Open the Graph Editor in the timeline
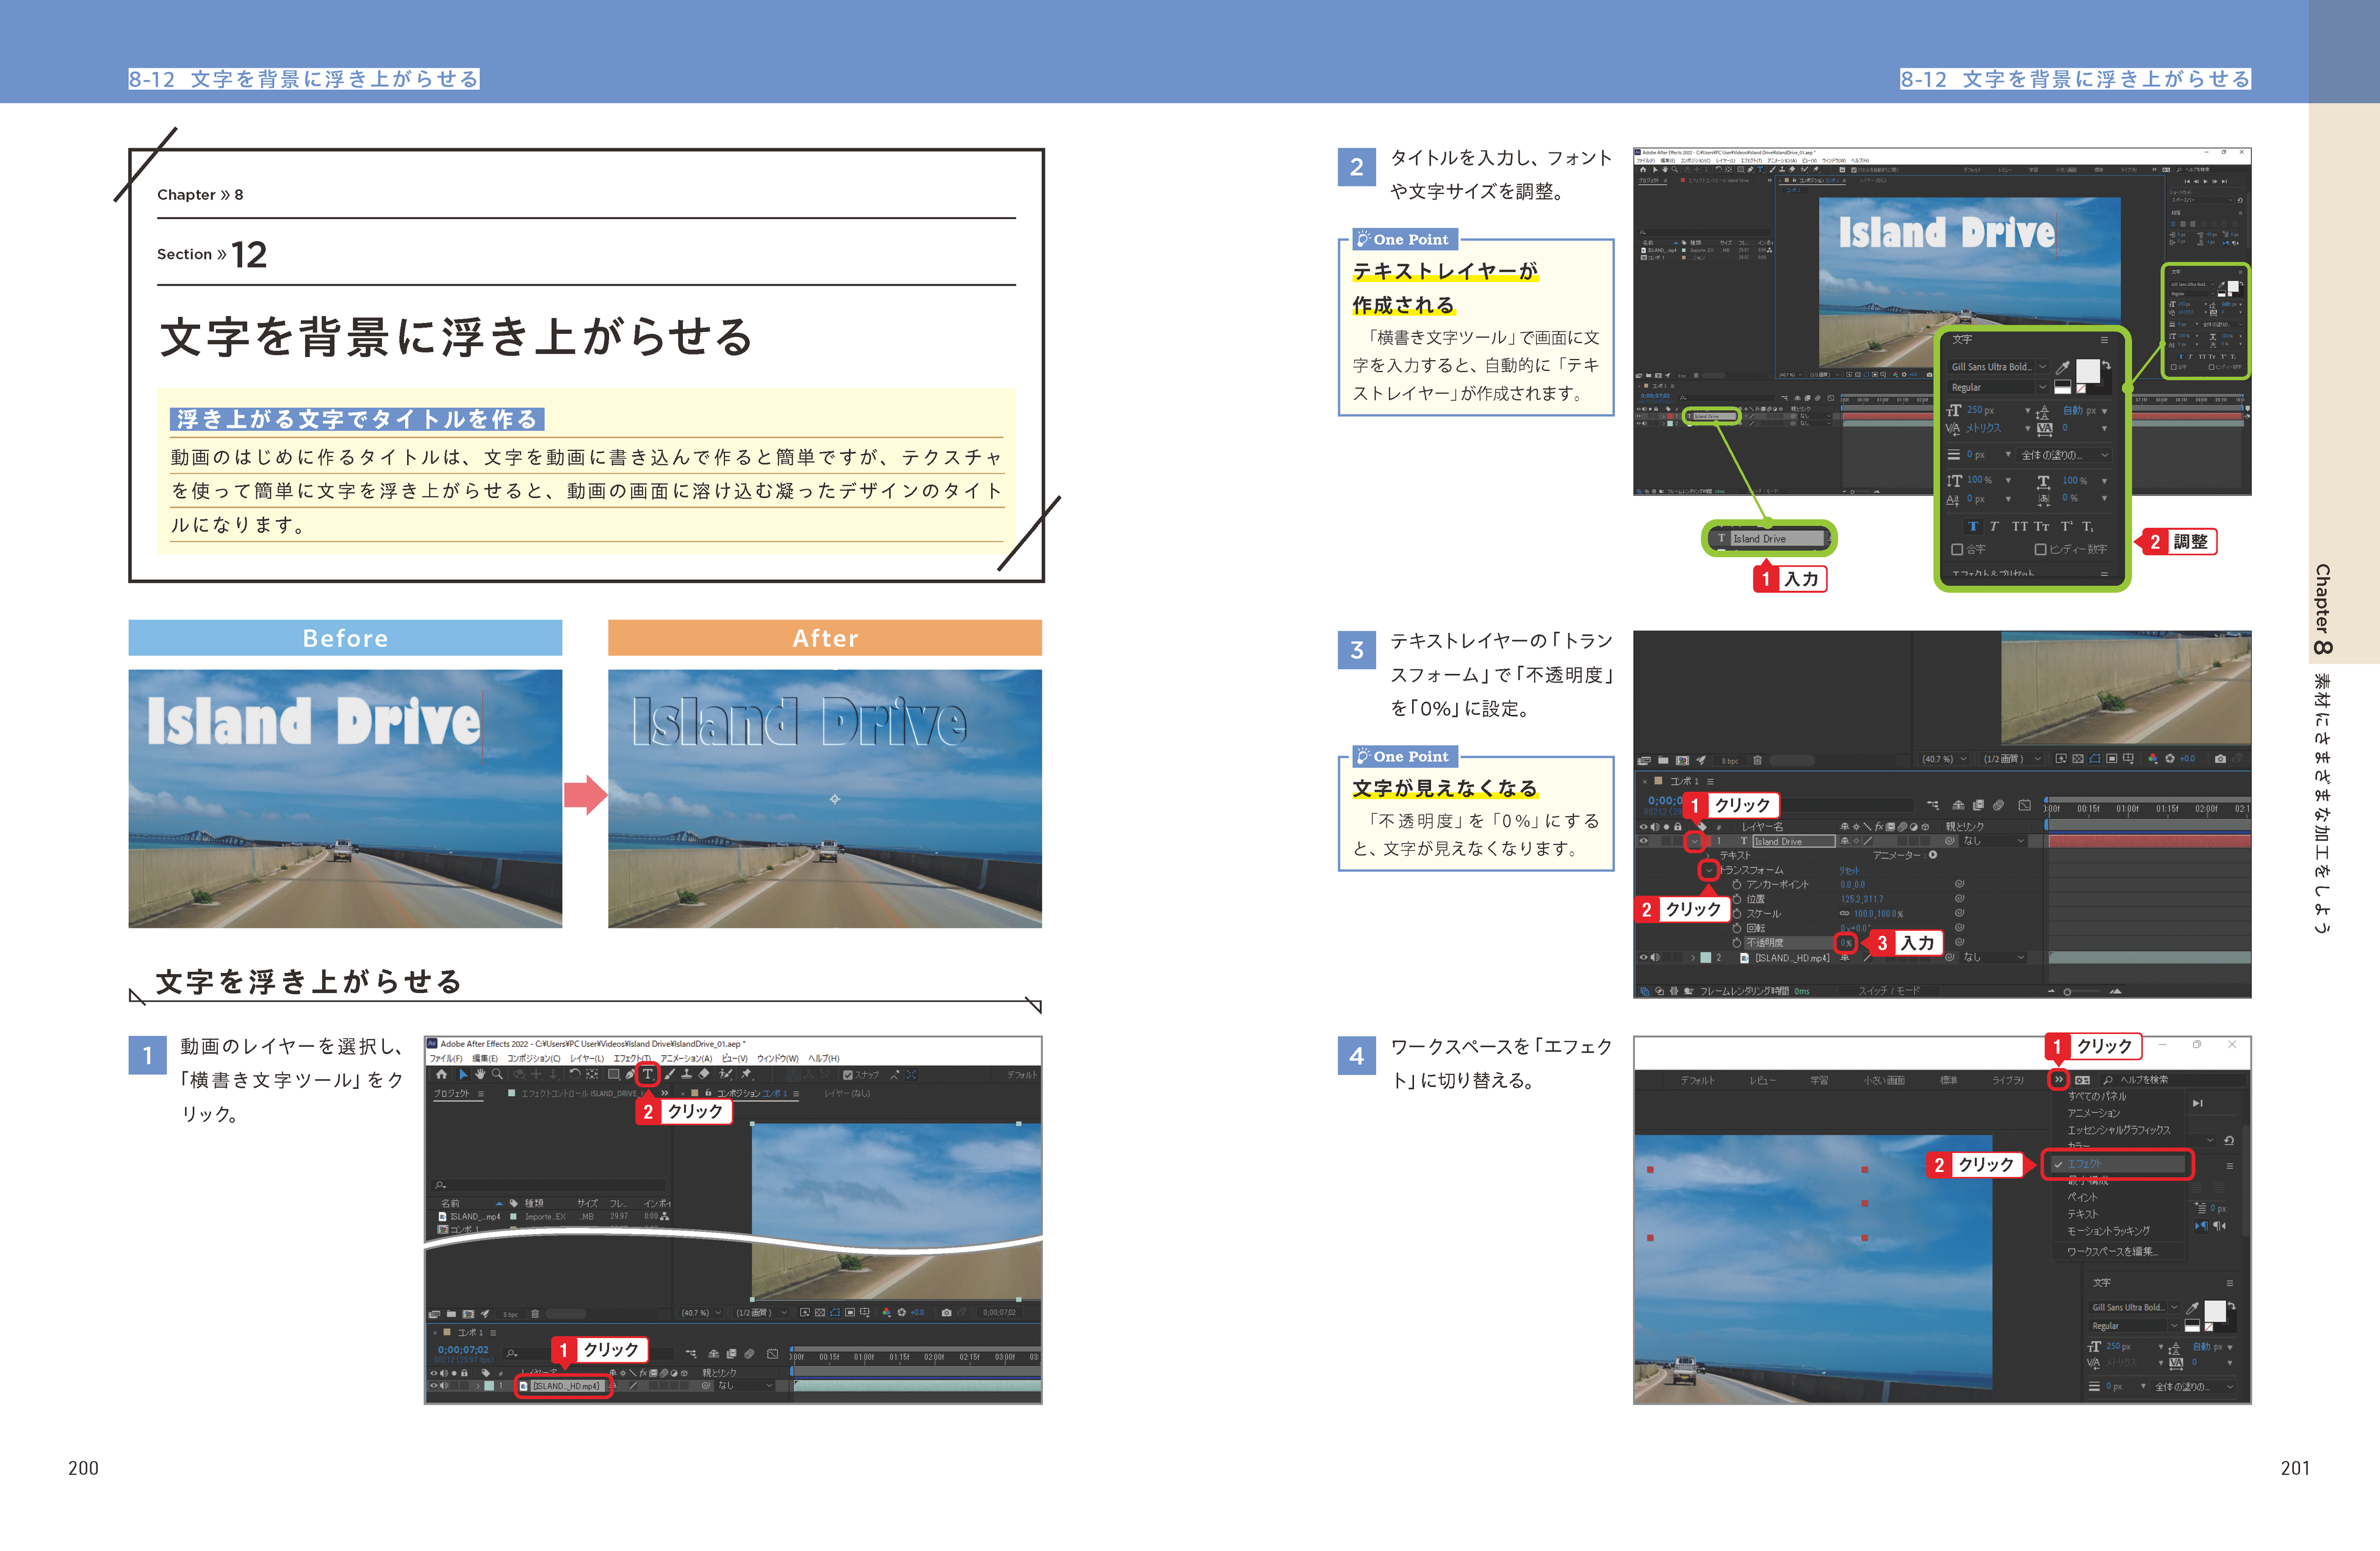Image resolution: width=2380 pixels, height=1551 pixels. pyautogui.click(x=2024, y=805)
